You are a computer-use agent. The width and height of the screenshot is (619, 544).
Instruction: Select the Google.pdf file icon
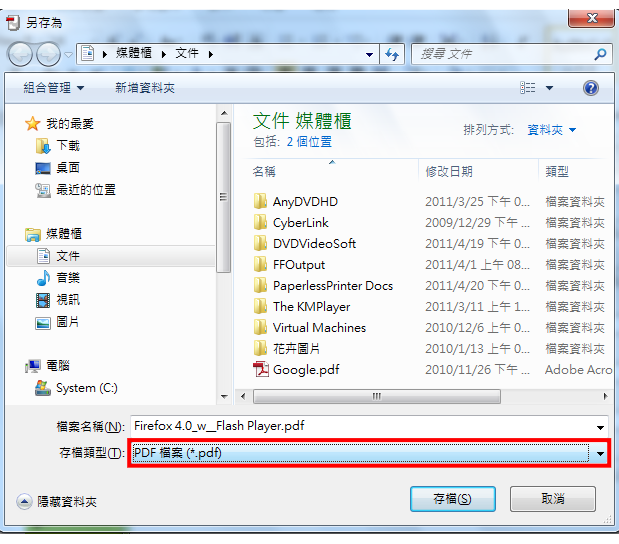click(261, 370)
